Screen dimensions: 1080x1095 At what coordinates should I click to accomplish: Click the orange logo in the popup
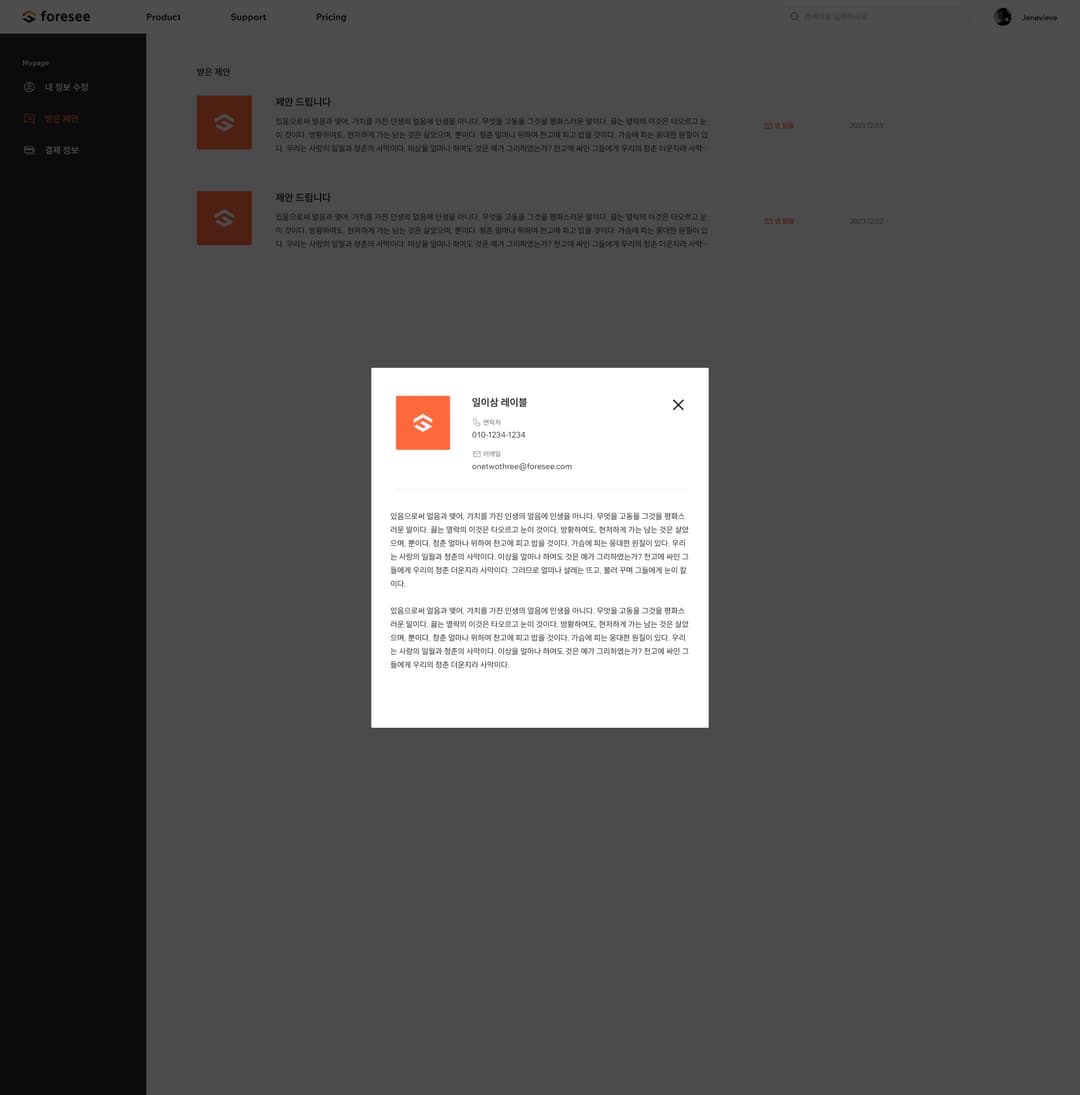pos(422,422)
